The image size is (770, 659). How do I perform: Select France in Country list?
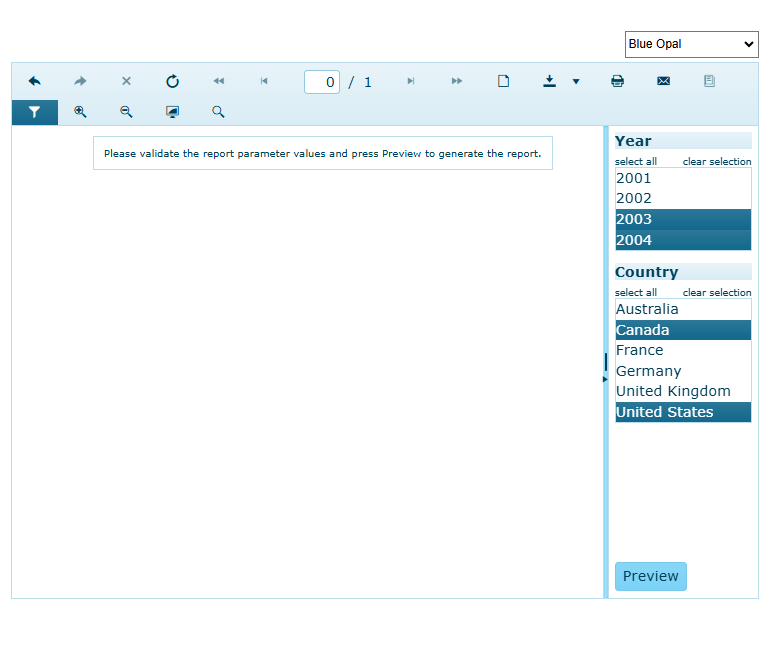683,350
